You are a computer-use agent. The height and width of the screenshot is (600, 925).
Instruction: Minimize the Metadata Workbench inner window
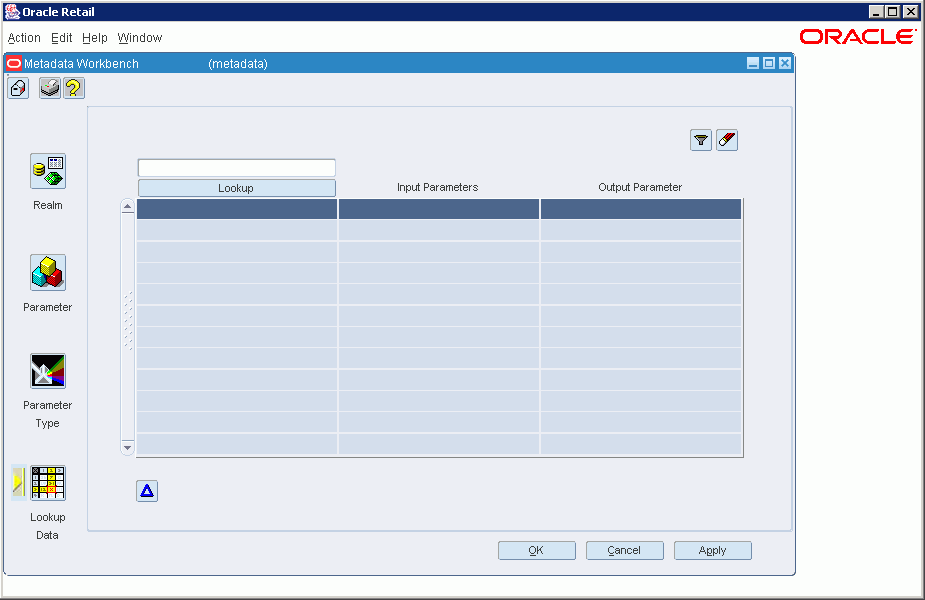pos(753,63)
